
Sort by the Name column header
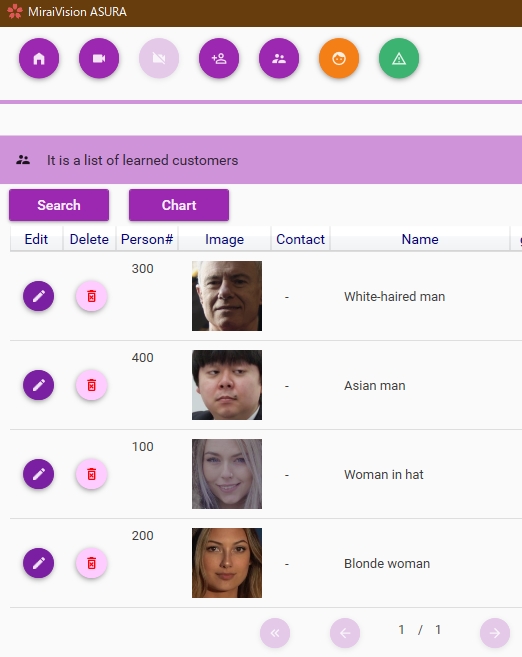coord(420,239)
